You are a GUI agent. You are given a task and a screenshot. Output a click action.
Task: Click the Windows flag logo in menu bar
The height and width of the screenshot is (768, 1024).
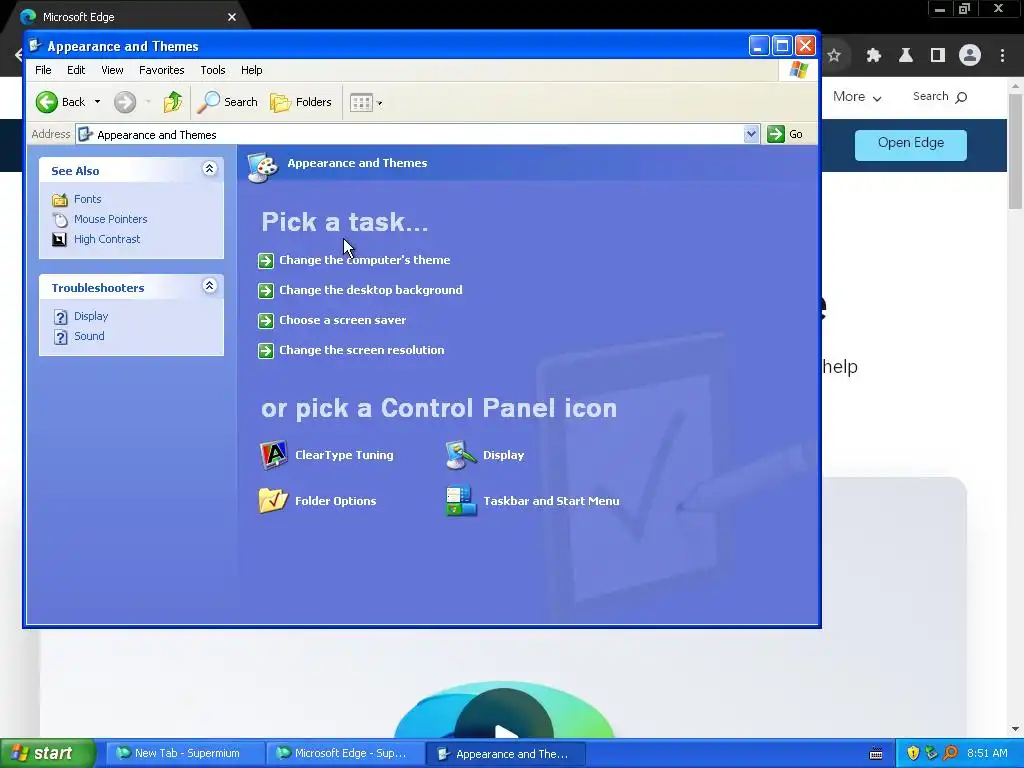pyautogui.click(x=798, y=70)
